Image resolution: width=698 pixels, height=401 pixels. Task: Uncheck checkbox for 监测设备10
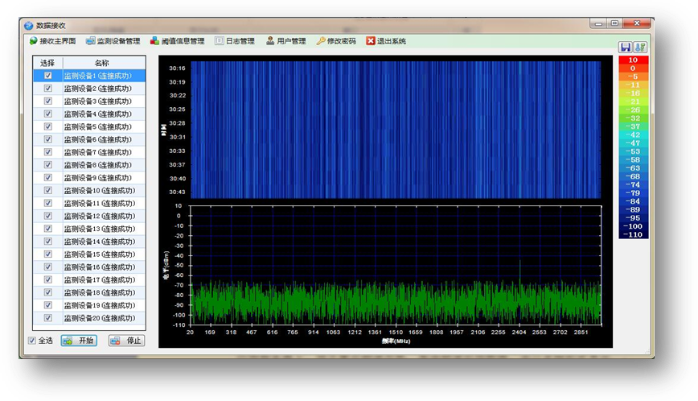(x=48, y=190)
